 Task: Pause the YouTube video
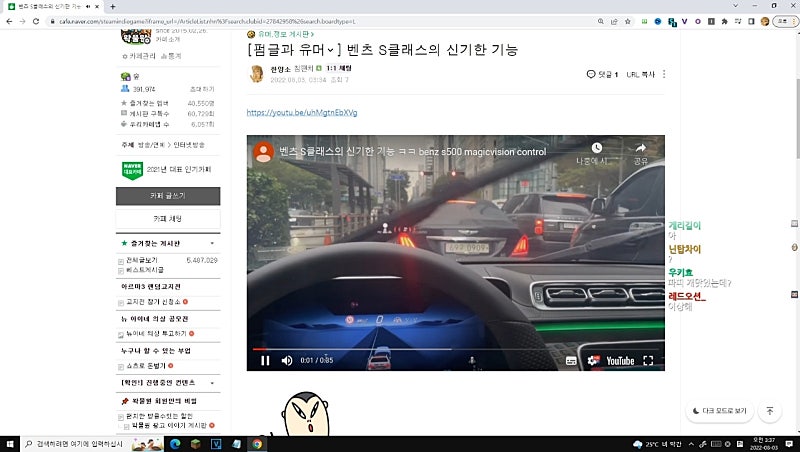pyautogui.click(x=265, y=361)
